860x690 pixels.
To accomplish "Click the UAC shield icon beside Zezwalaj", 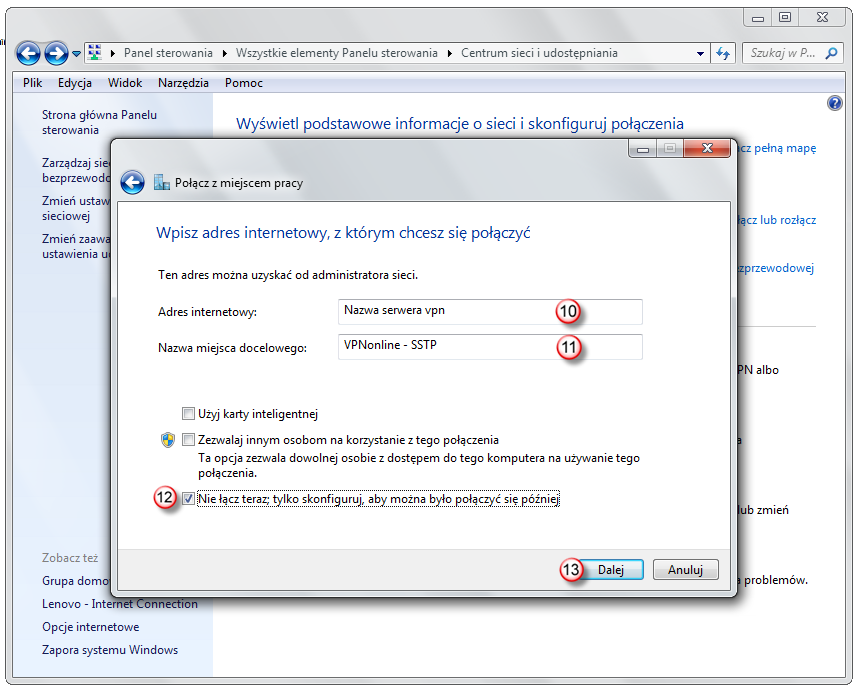I will pyautogui.click(x=168, y=440).
